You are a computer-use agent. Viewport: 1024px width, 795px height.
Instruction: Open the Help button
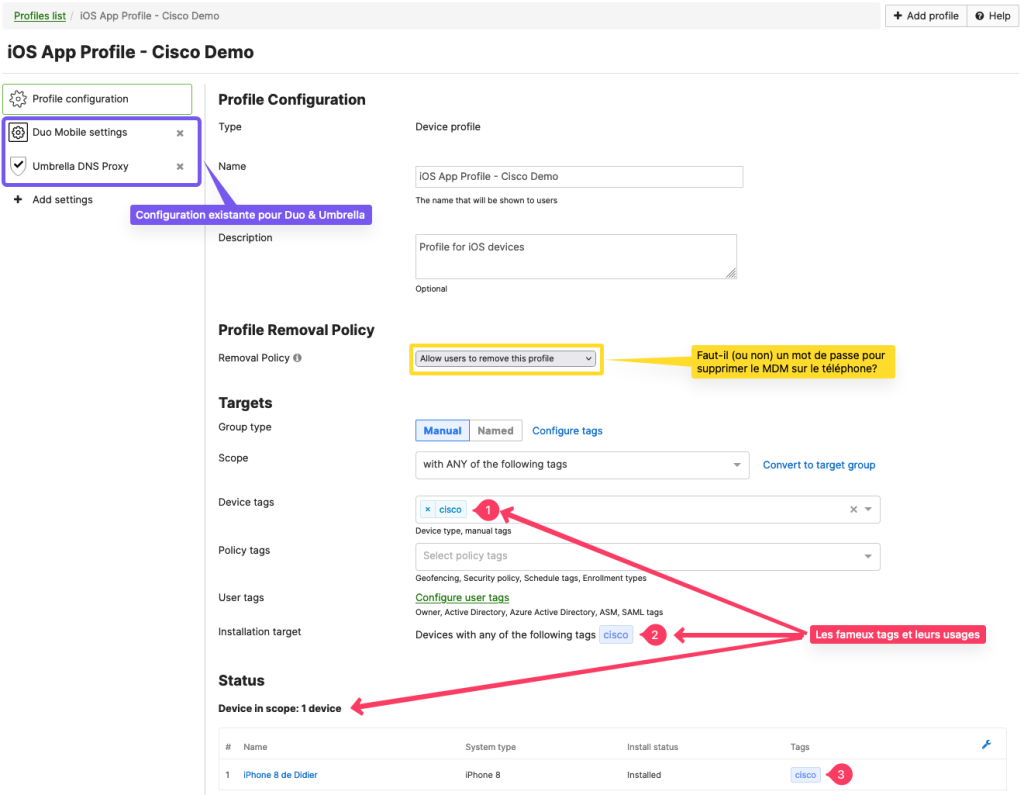point(993,16)
